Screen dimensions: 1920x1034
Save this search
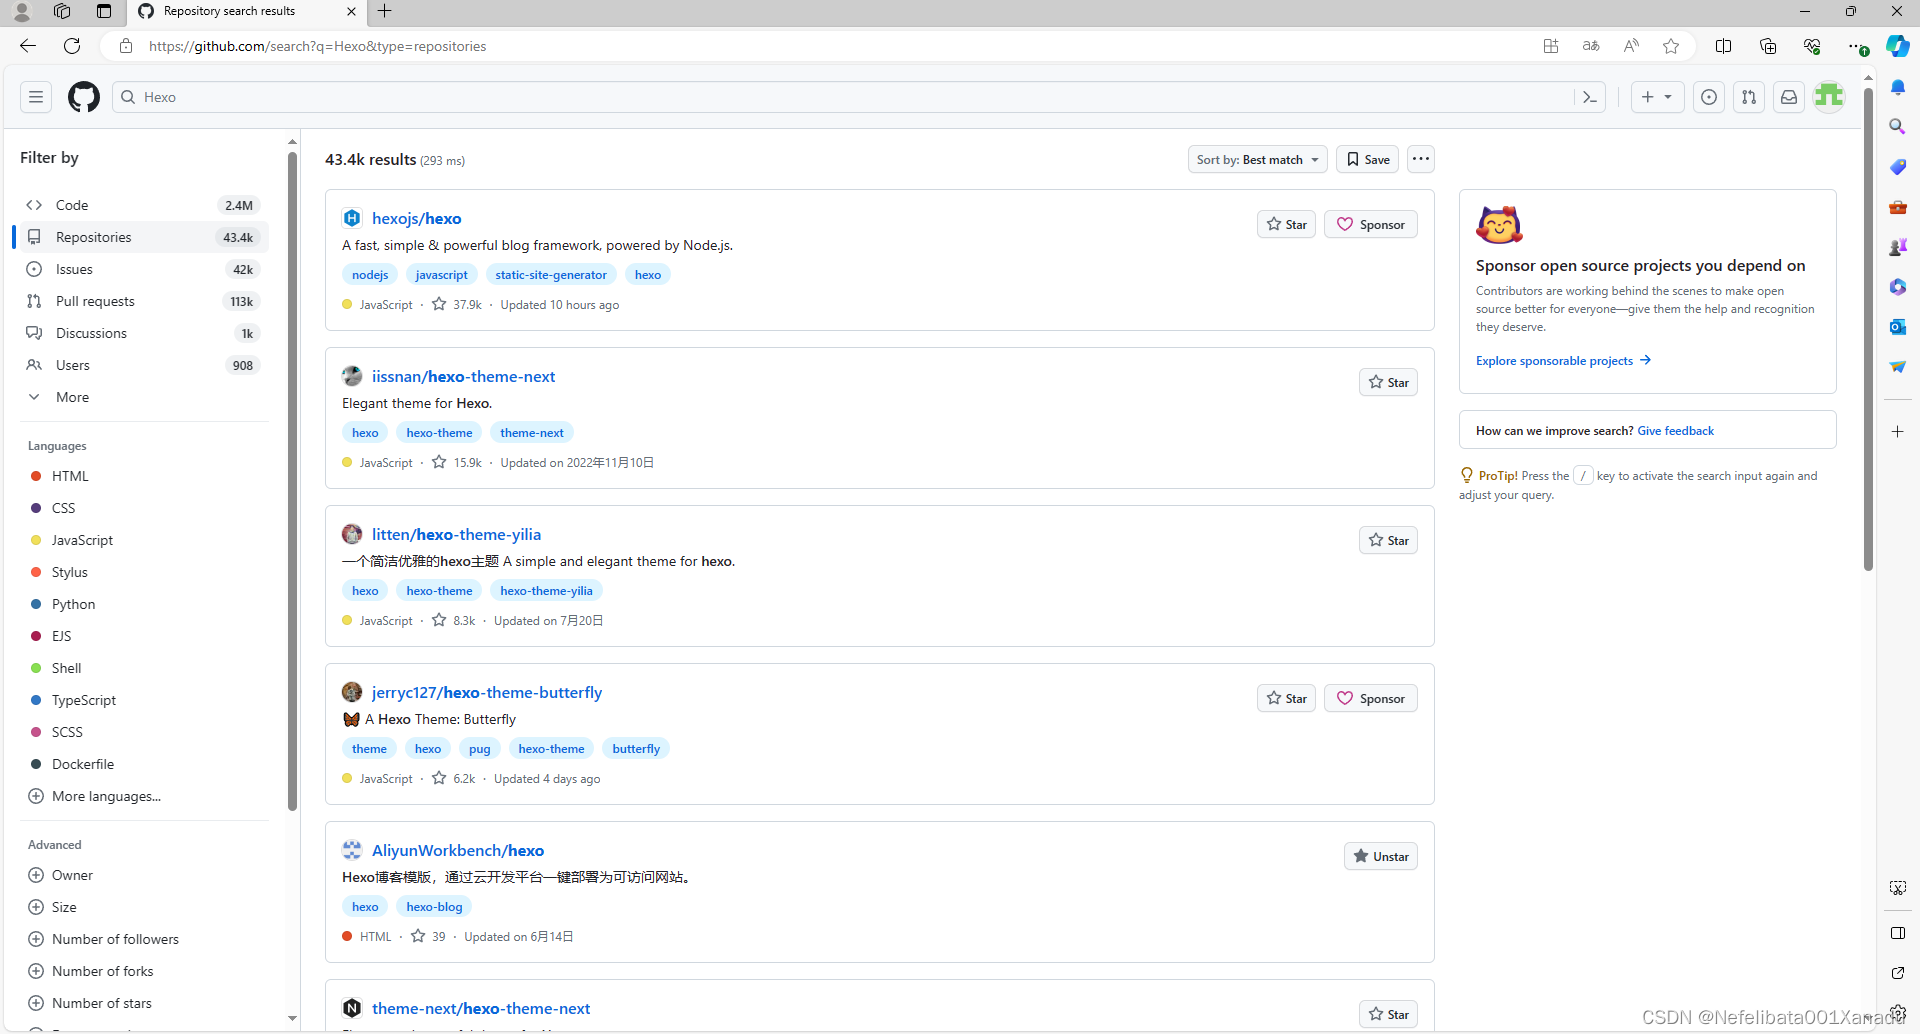coord(1368,159)
